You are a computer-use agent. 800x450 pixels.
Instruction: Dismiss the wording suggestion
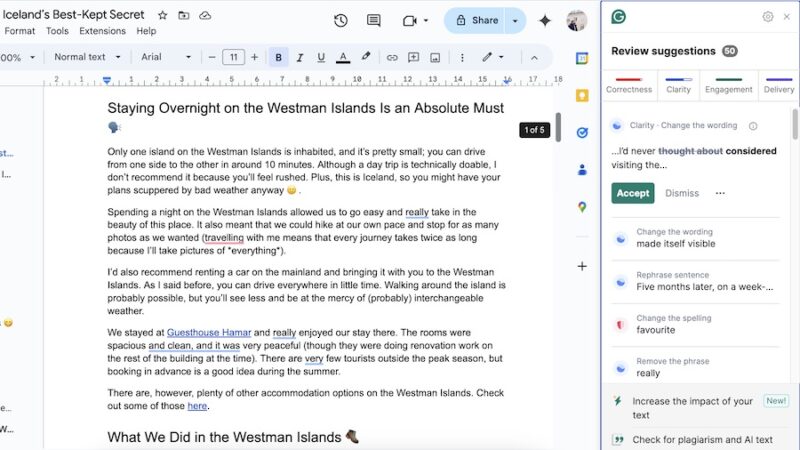point(682,193)
